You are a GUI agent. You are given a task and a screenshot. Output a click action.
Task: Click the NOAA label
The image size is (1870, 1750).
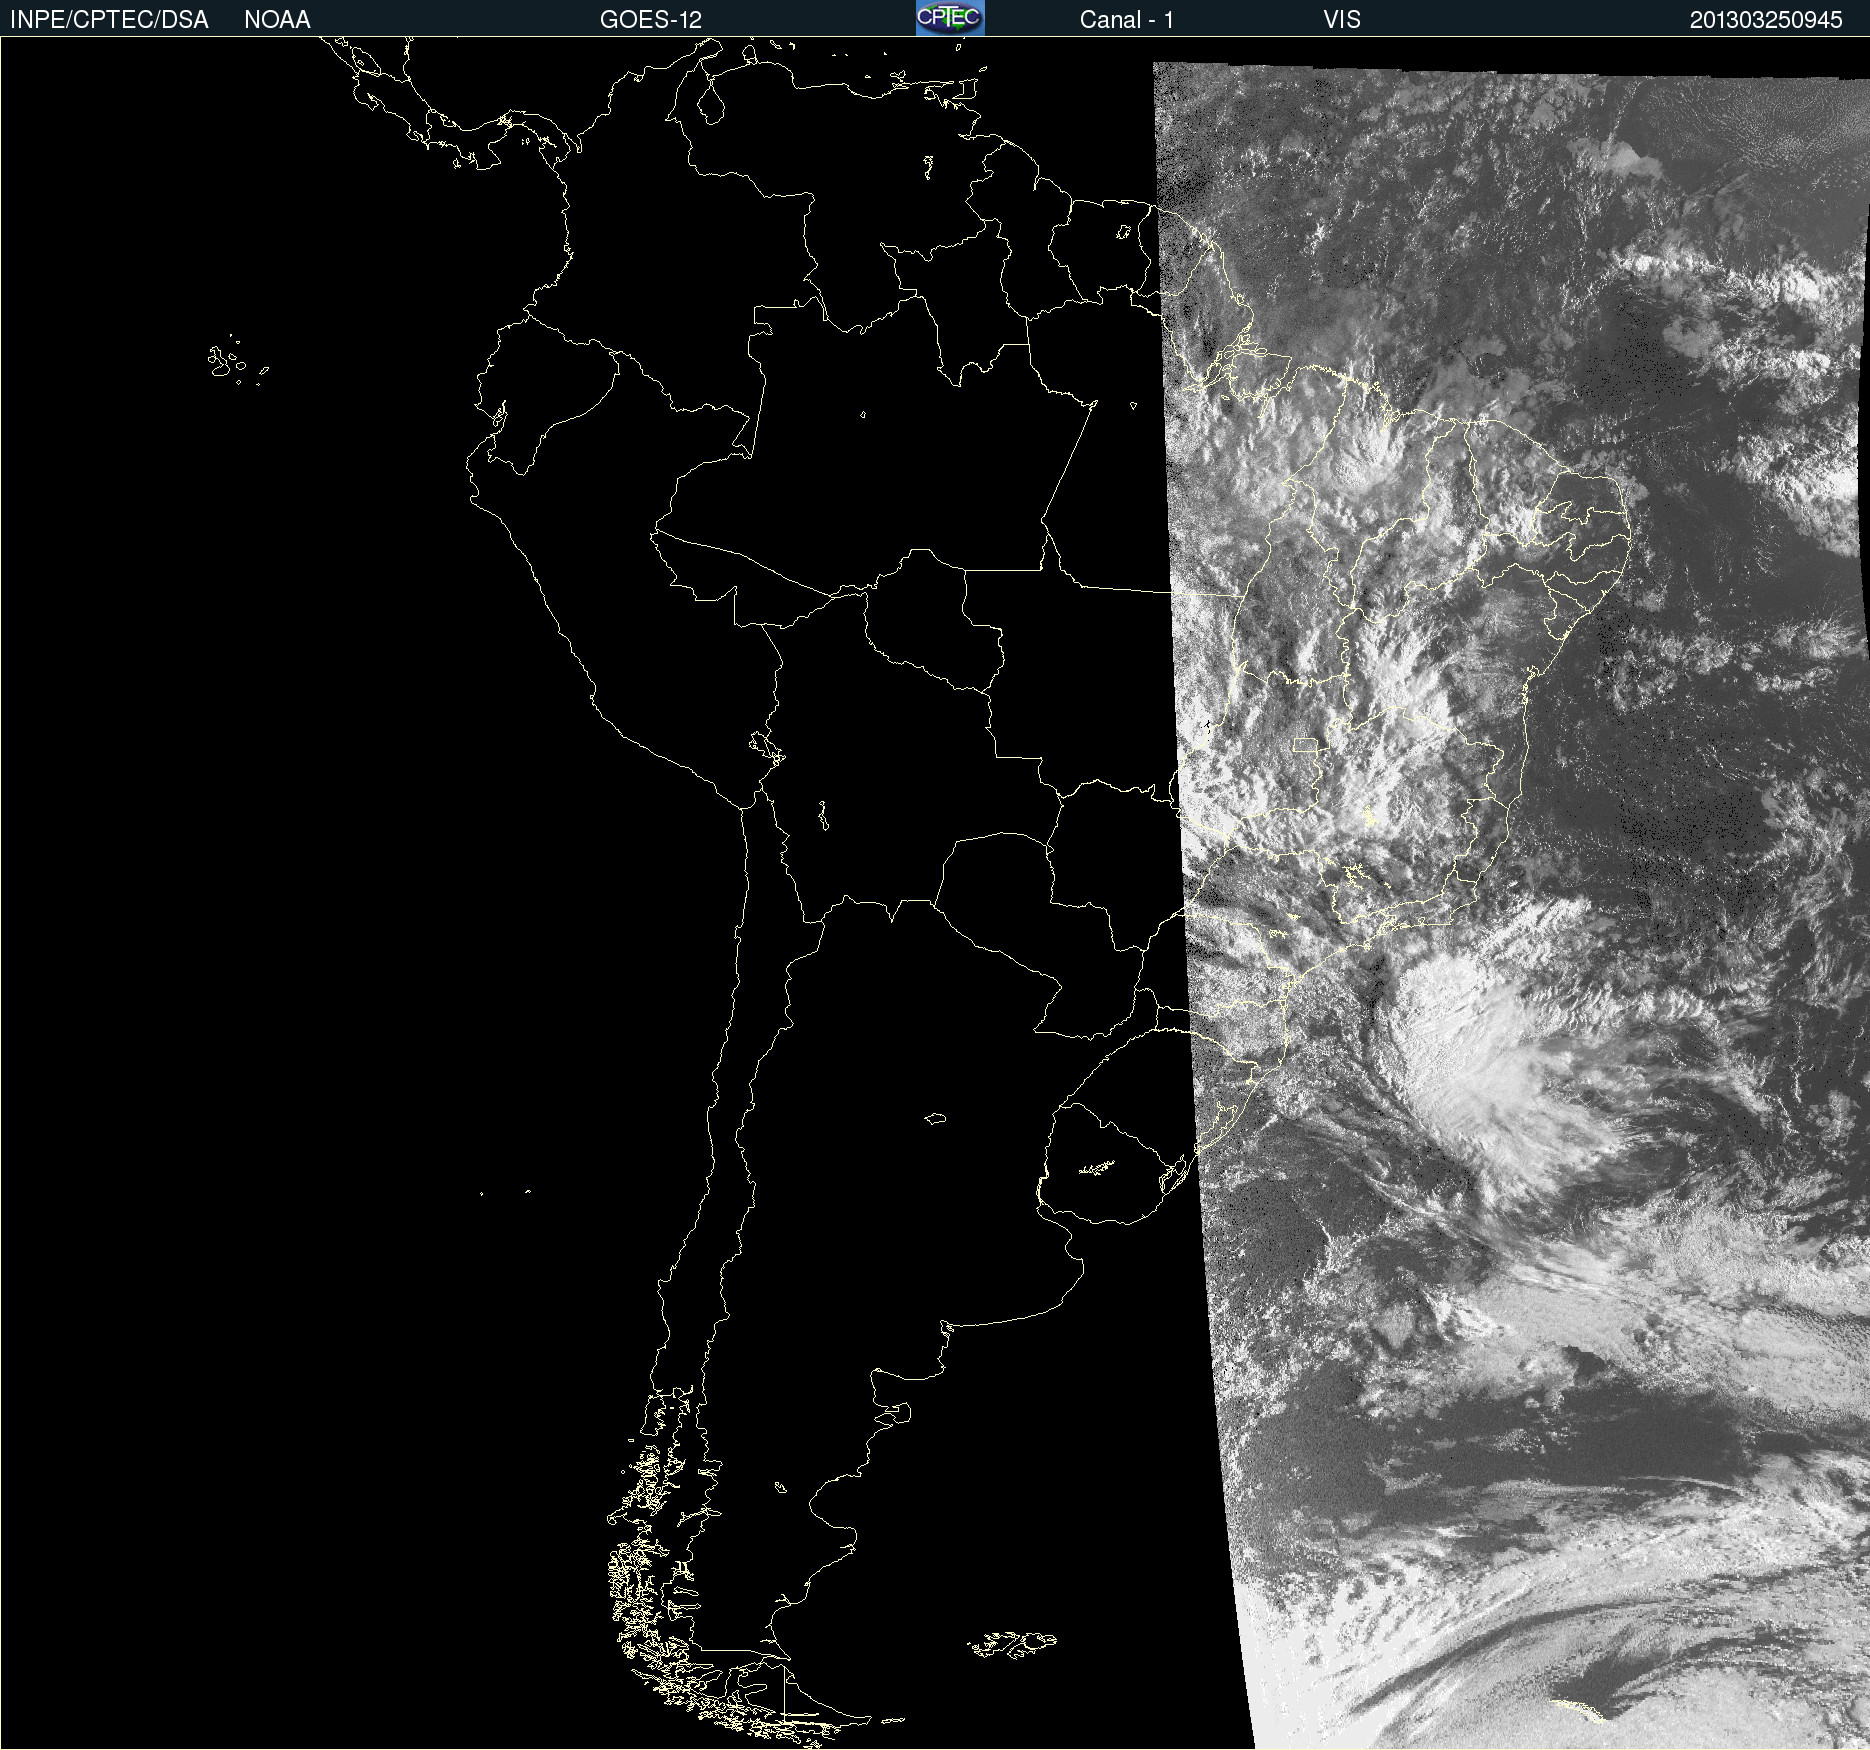click(277, 20)
